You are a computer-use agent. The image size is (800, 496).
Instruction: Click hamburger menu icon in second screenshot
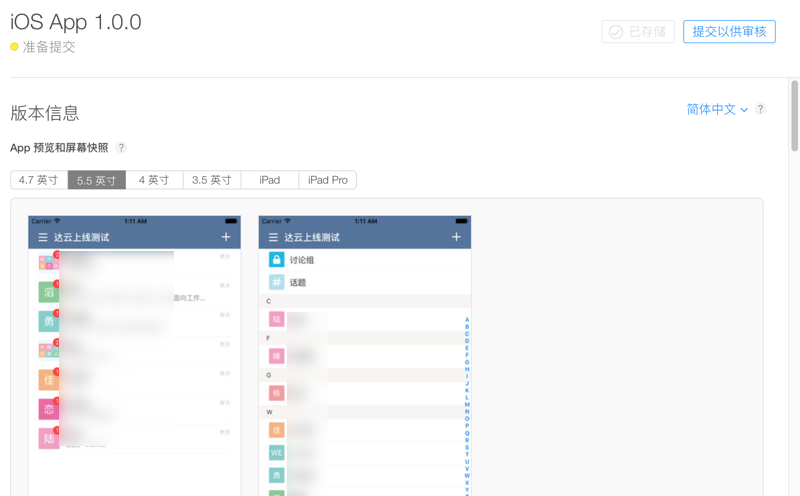tap(273, 237)
